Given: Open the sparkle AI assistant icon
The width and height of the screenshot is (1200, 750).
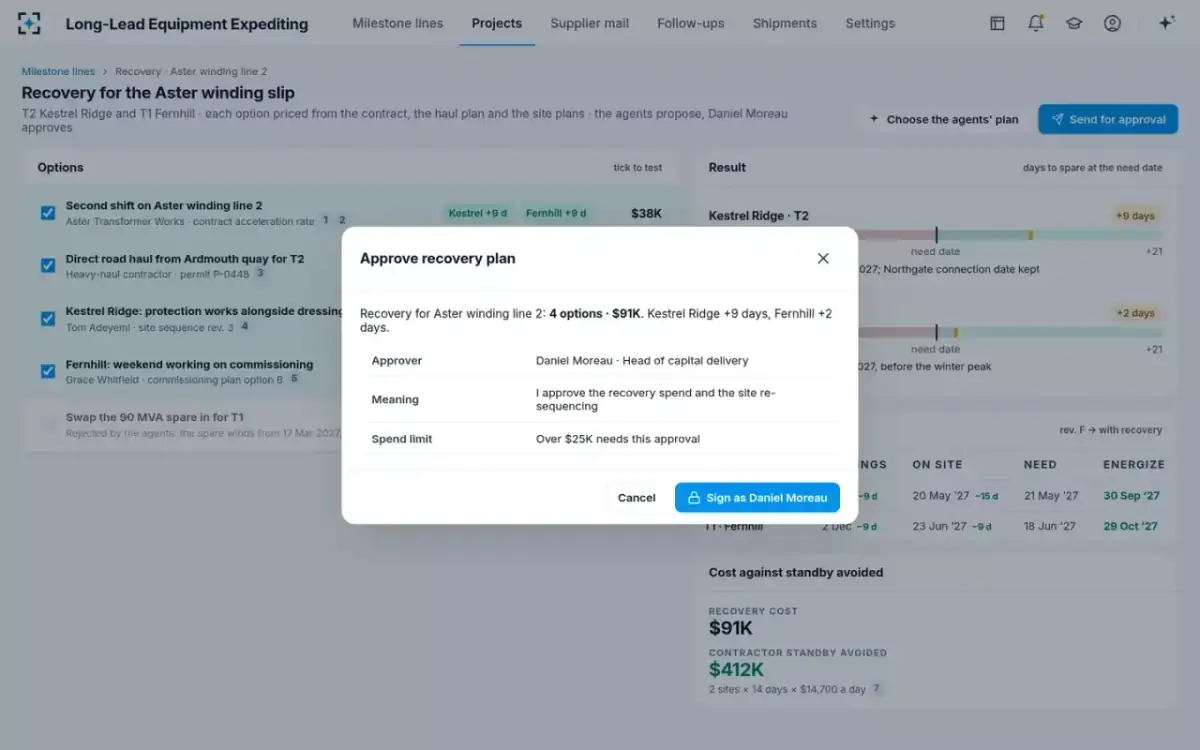Looking at the screenshot, I should pyautogui.click(x=1166, y=23).
